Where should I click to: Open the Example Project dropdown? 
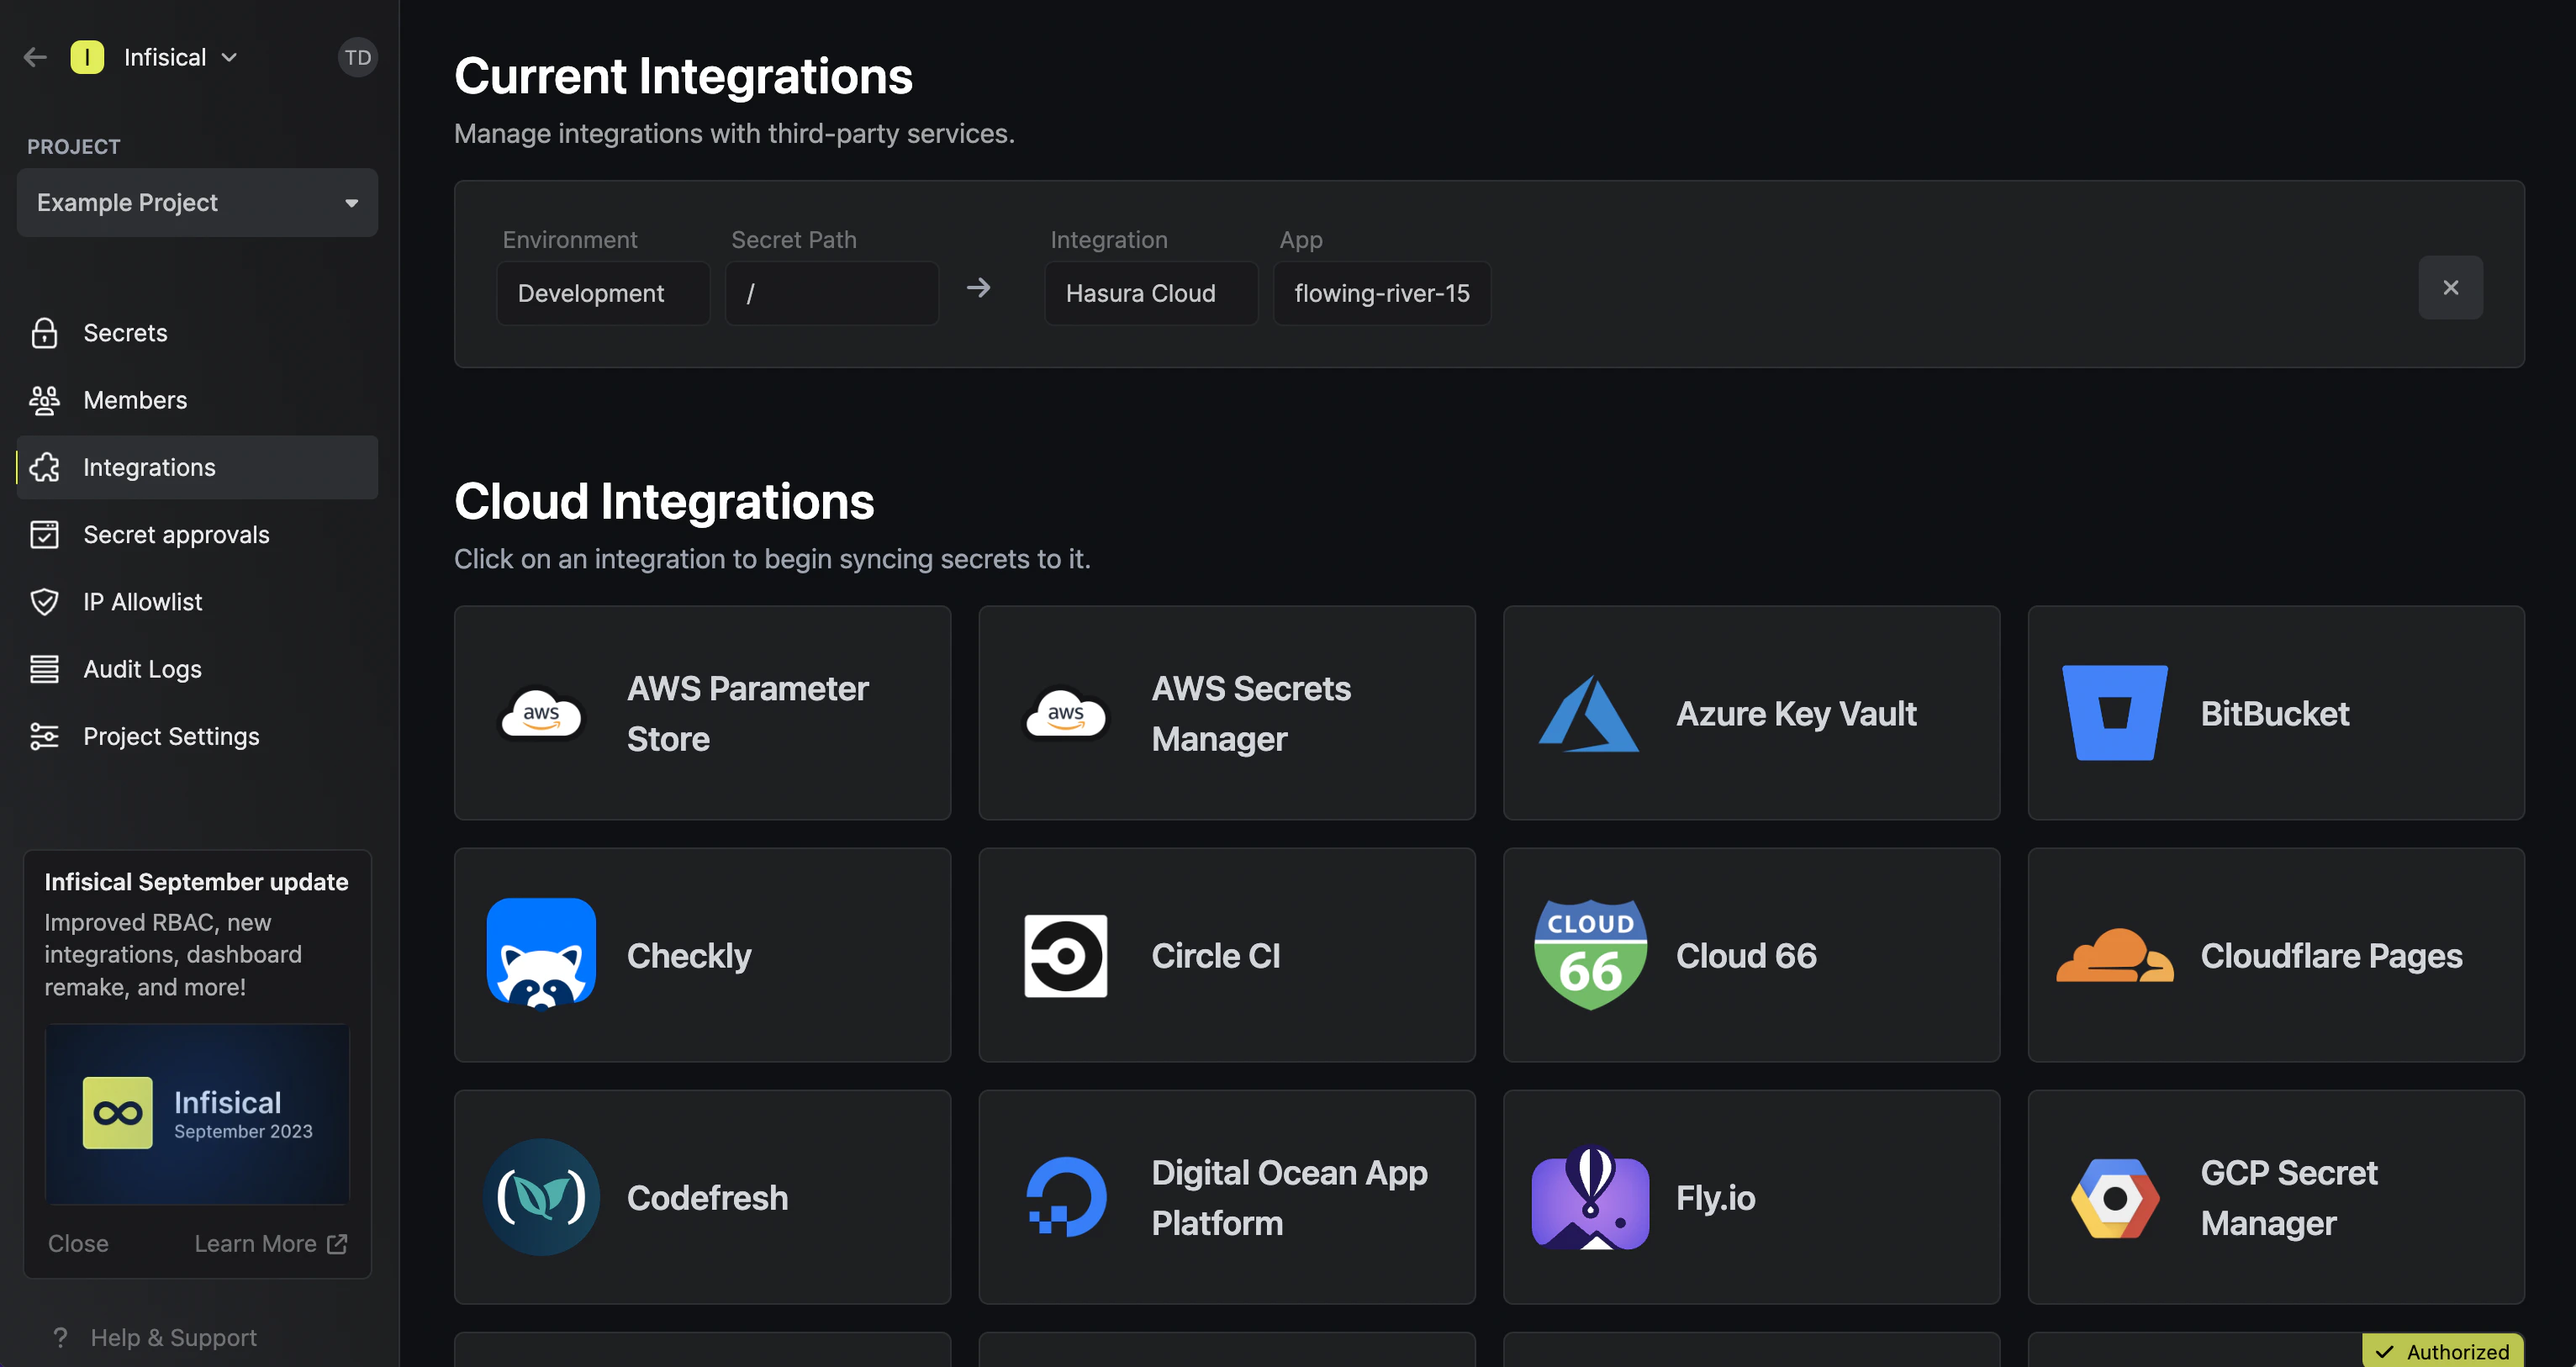pyautogui.click(x=197, y=202)
